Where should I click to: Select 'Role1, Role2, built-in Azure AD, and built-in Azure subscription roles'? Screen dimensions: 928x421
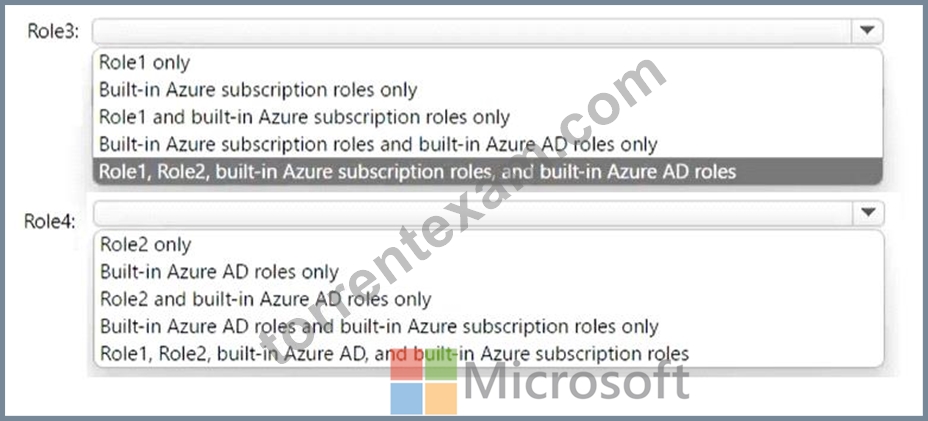(x=395, y=353)
